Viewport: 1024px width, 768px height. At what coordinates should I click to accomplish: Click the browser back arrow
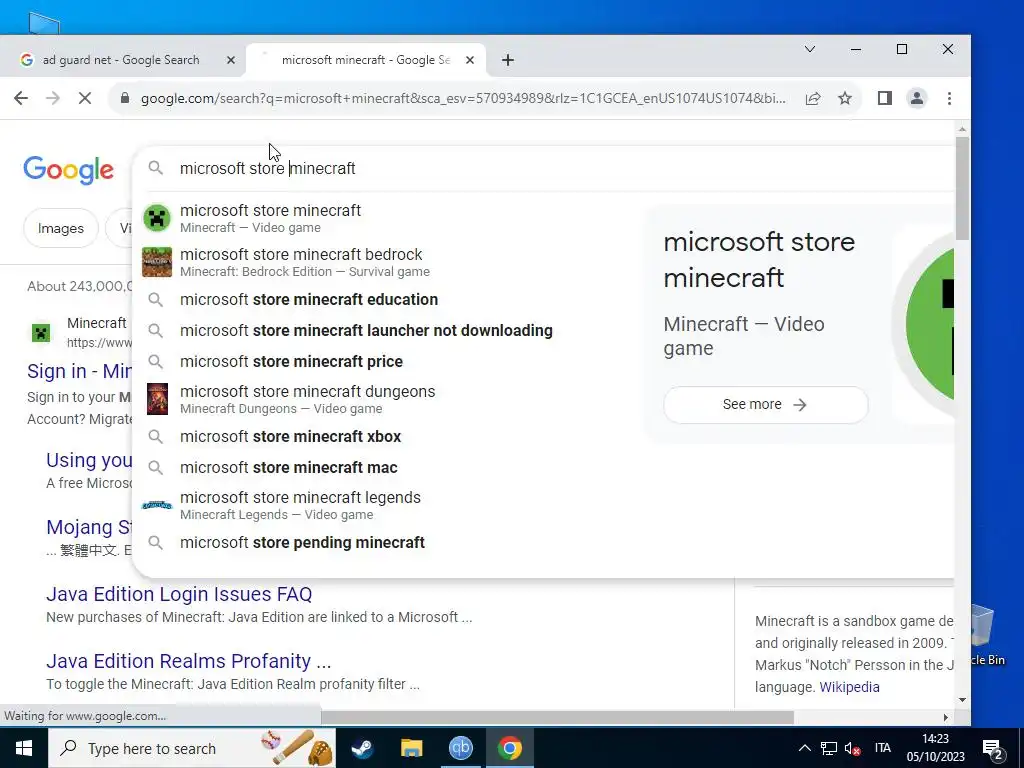pyautogui.click(x=21, y=99)
